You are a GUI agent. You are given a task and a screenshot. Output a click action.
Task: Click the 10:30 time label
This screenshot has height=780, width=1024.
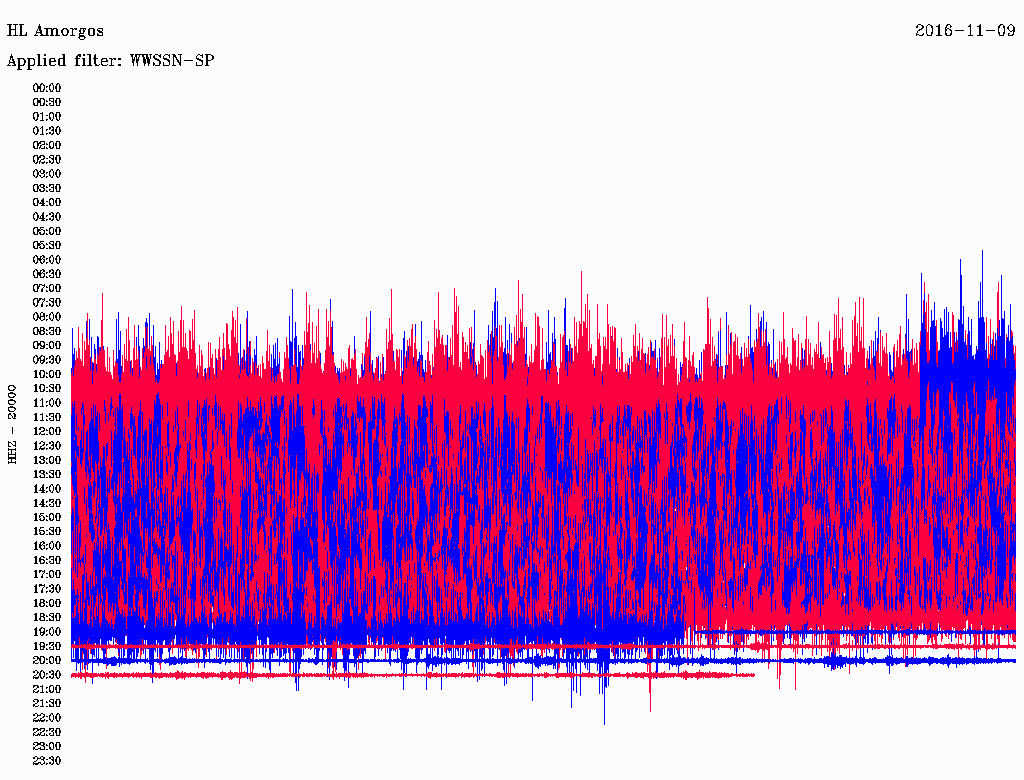pos(47,389)
